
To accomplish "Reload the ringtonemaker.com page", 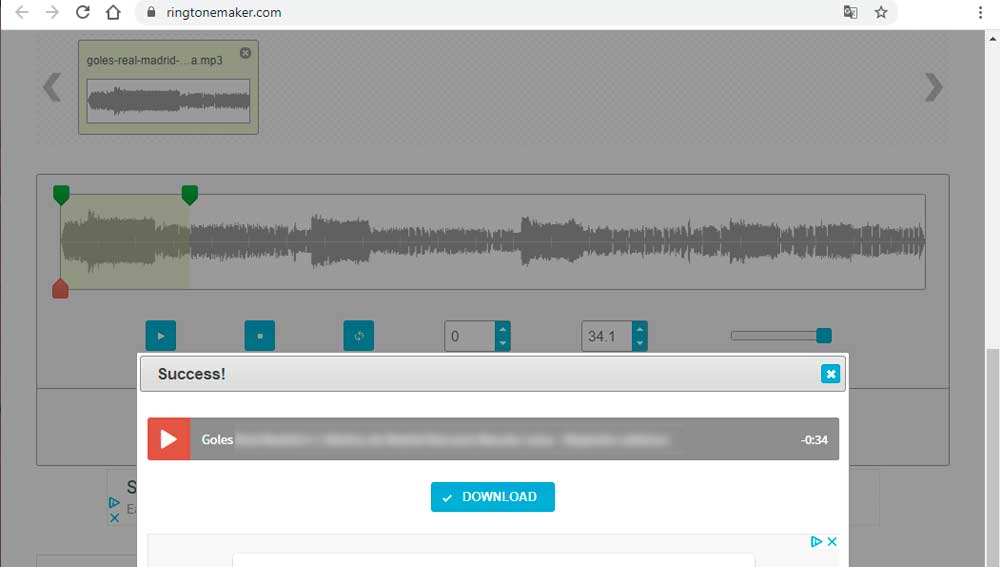I will point(83,13).
